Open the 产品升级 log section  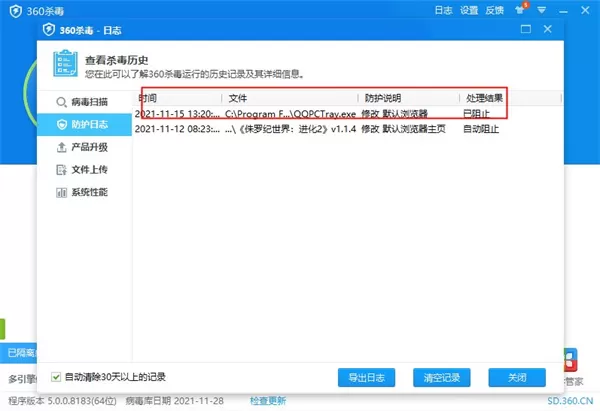[85, 147]
